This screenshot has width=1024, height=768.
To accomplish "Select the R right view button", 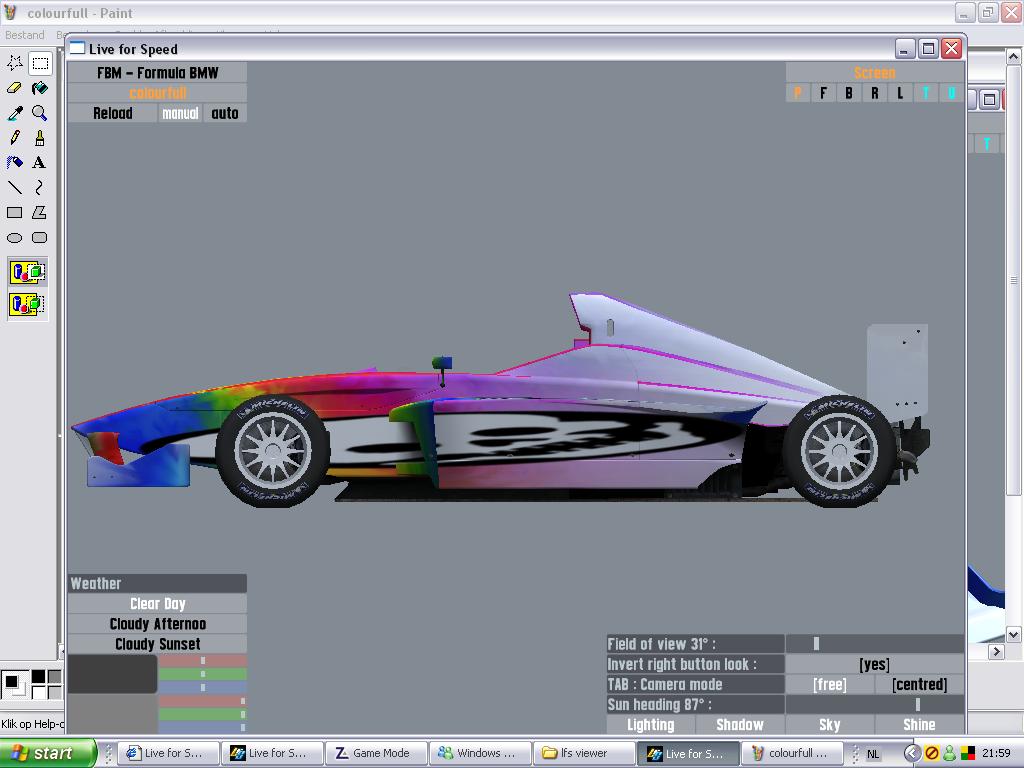I will [x=874, y=93].
